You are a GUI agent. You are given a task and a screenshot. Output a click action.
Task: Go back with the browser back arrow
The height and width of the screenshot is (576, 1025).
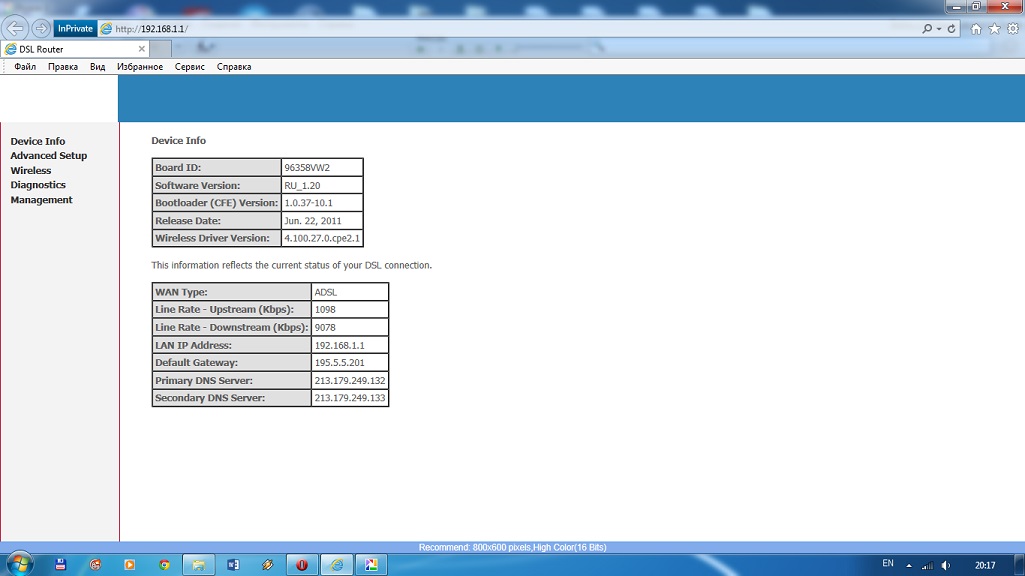15,28
